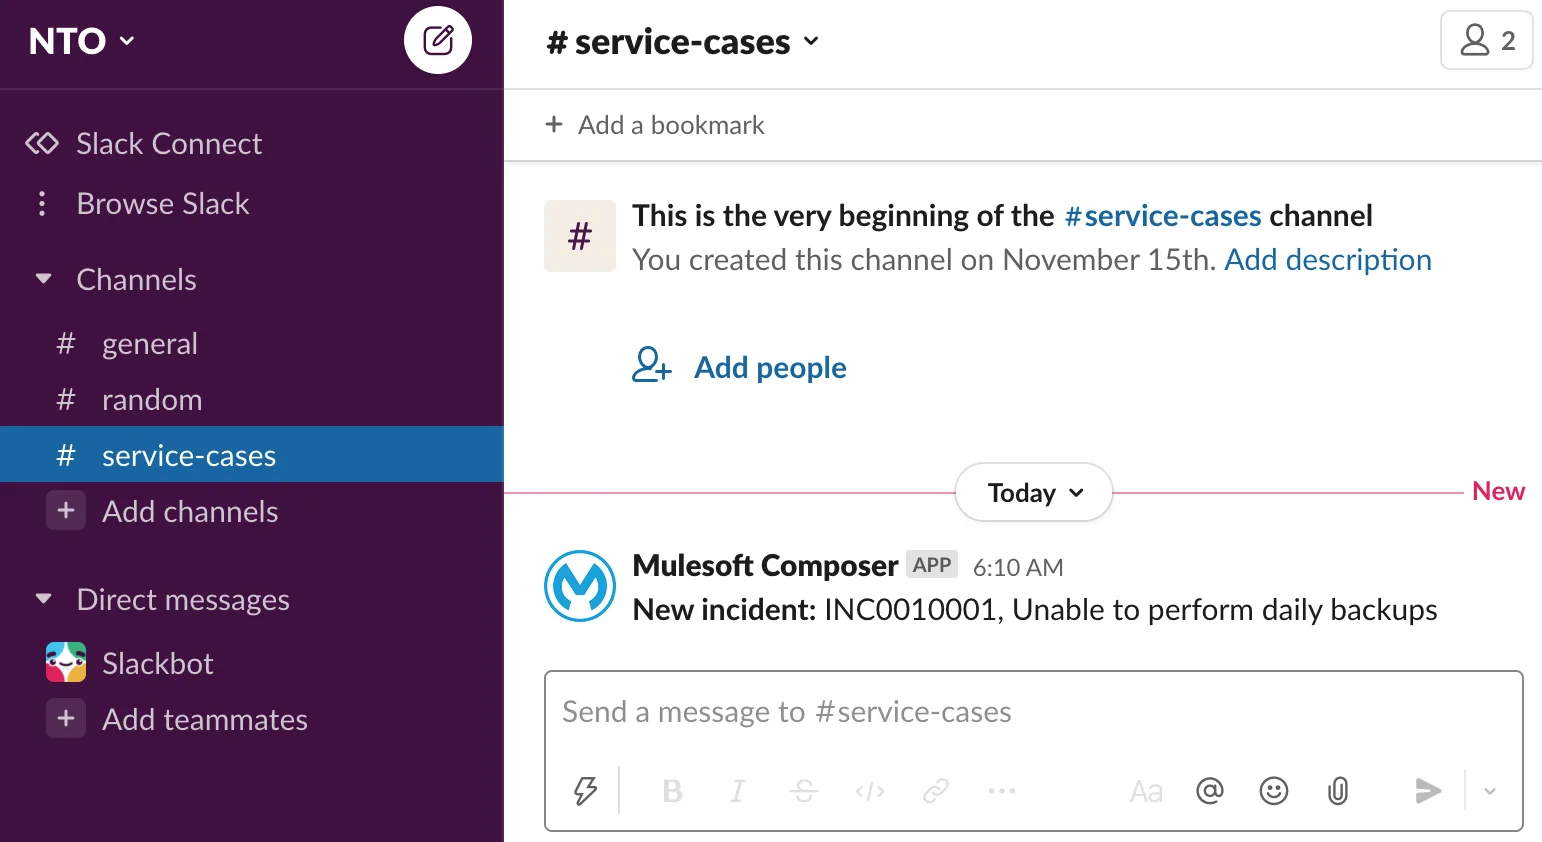Click the compose new message icon

438,40
